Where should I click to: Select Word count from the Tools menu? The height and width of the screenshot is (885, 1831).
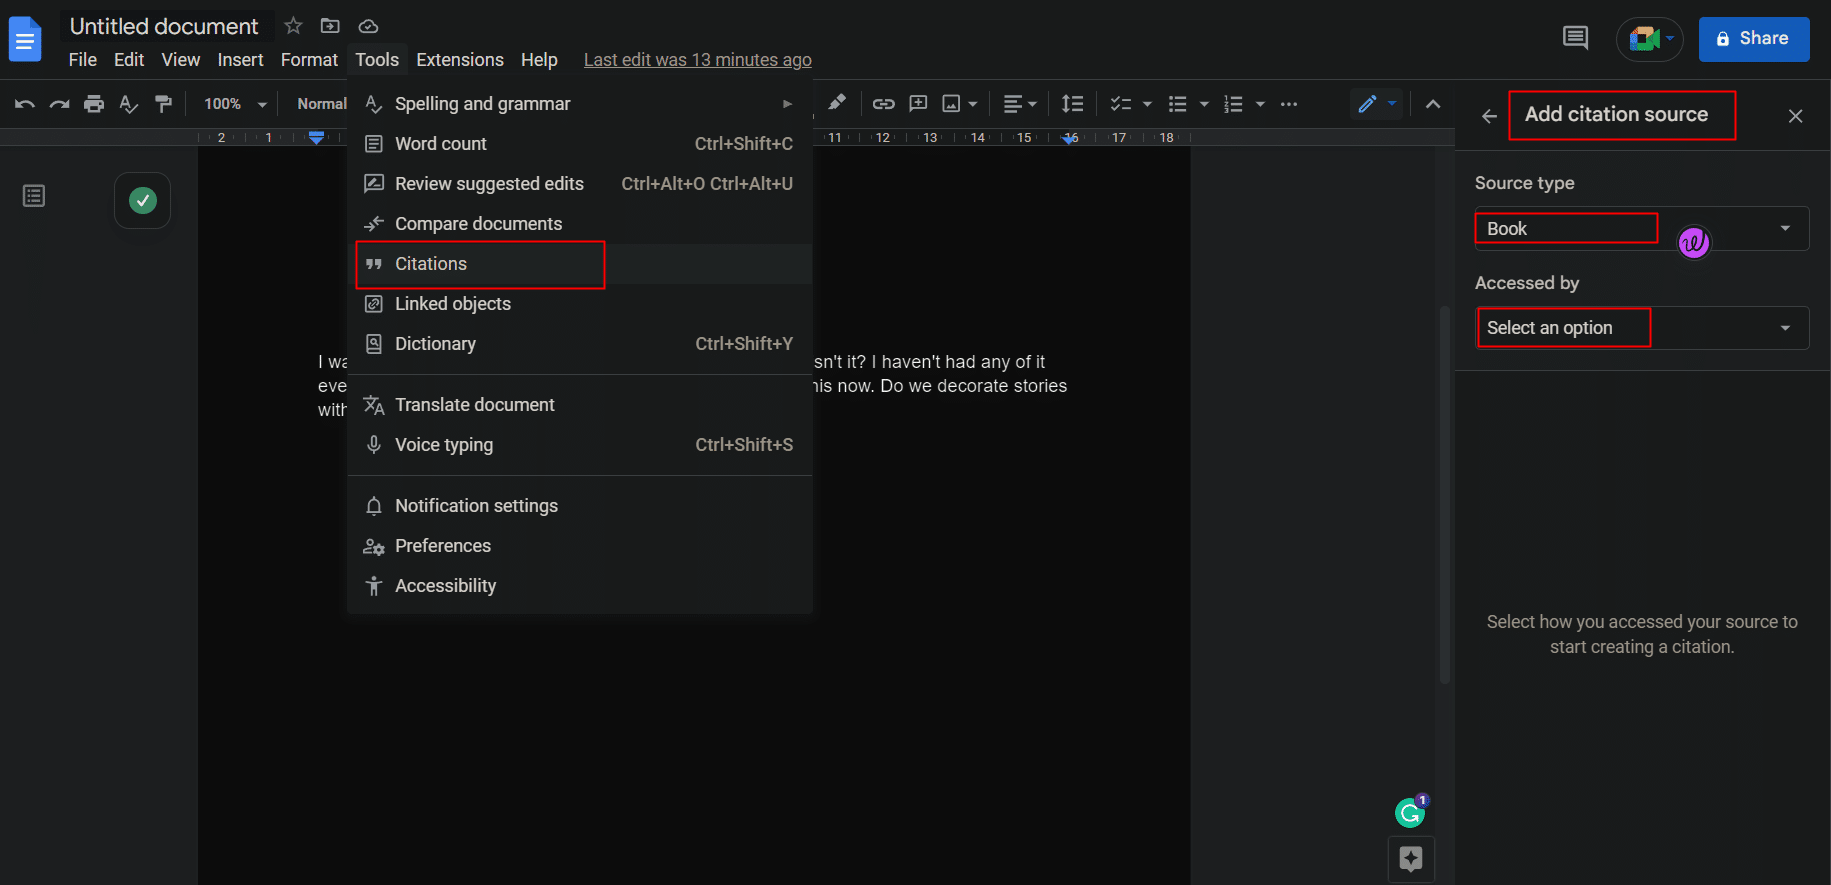pyautogui.click(x=580, y=144)
